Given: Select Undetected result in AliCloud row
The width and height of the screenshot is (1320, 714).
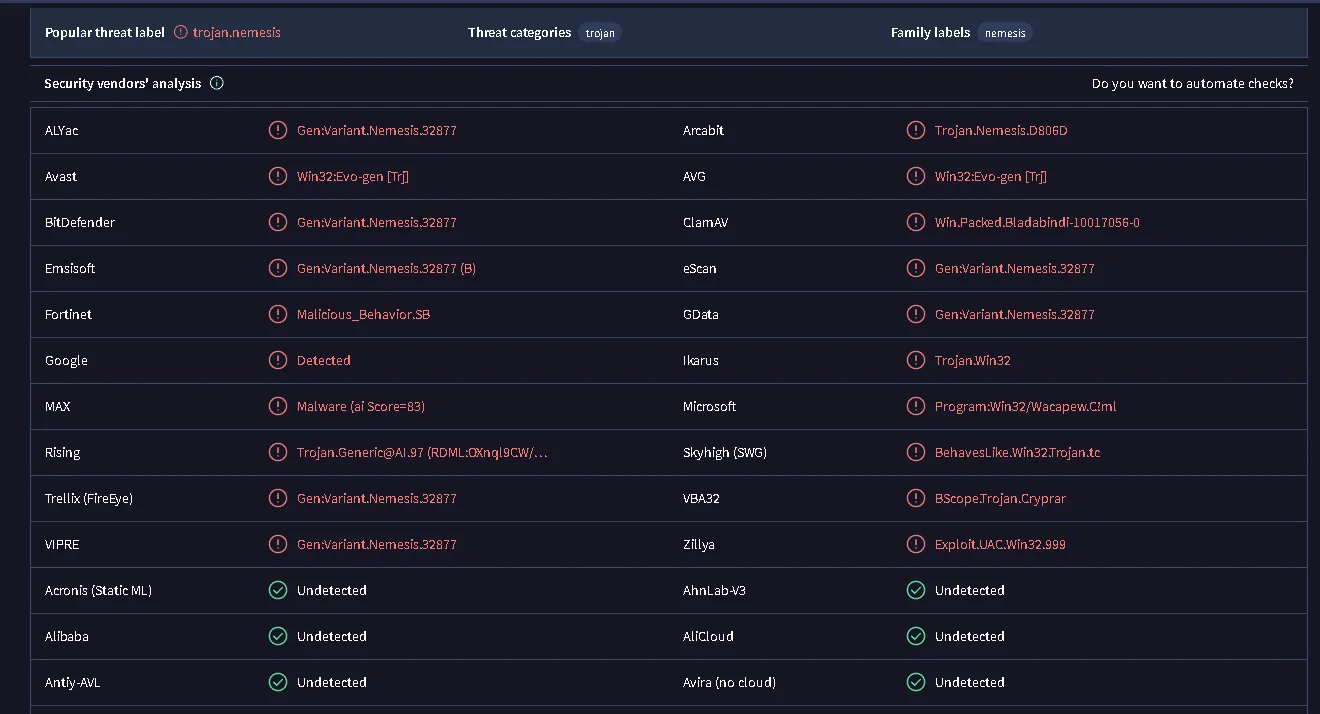Looking at the screenshot, I should coord(970,636).
